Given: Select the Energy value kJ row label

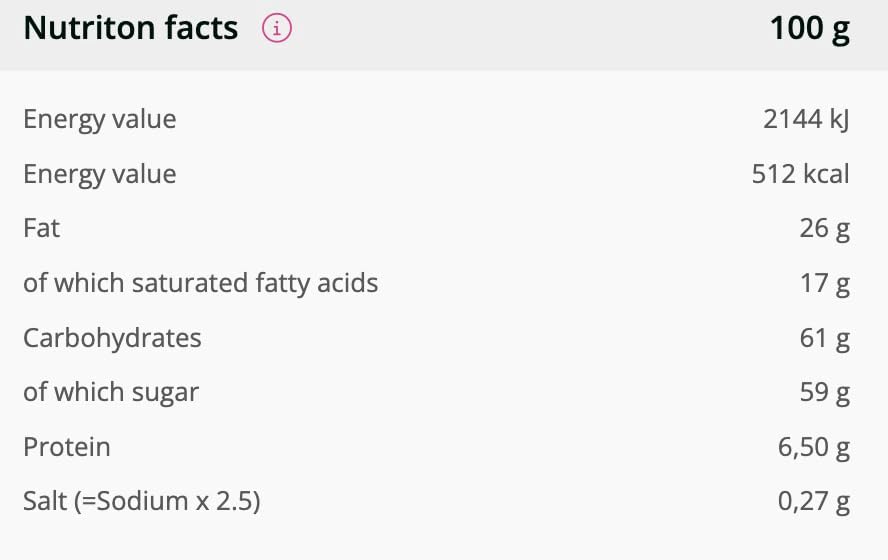Looking at the screenshot, I should click(x=99, y=119).
